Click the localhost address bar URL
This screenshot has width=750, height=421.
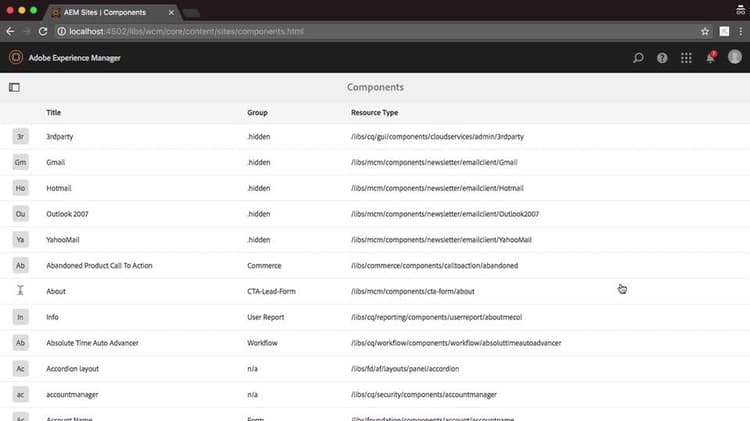tap(187, 32)
